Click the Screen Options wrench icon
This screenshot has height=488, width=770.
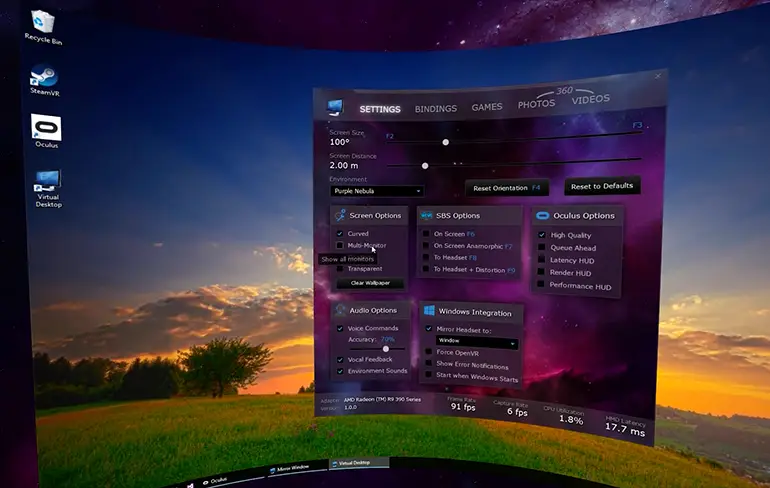pyautogui.click(x=340, y=215)
